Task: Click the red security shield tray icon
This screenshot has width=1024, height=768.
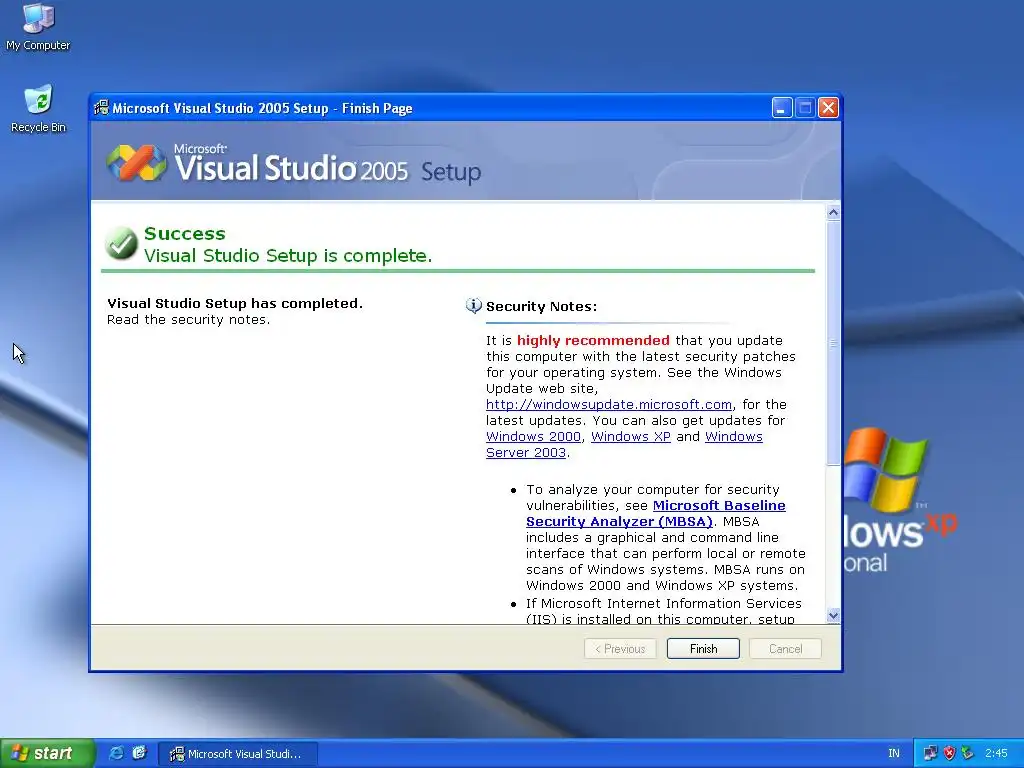Action: [x=949, y=753]
